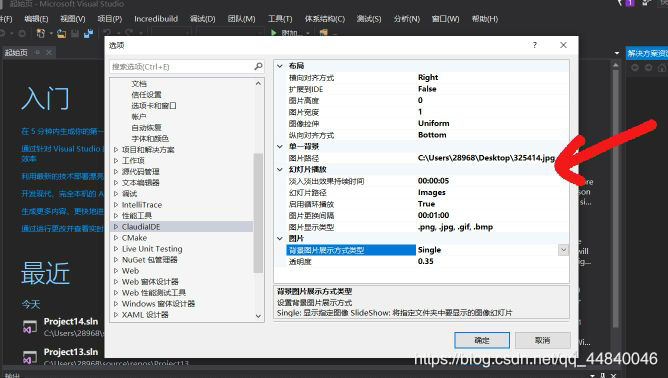Viewport: 668px width, 378px height.
Task: Expand the 文本编辑器 tree node
Action: point(116,183)
